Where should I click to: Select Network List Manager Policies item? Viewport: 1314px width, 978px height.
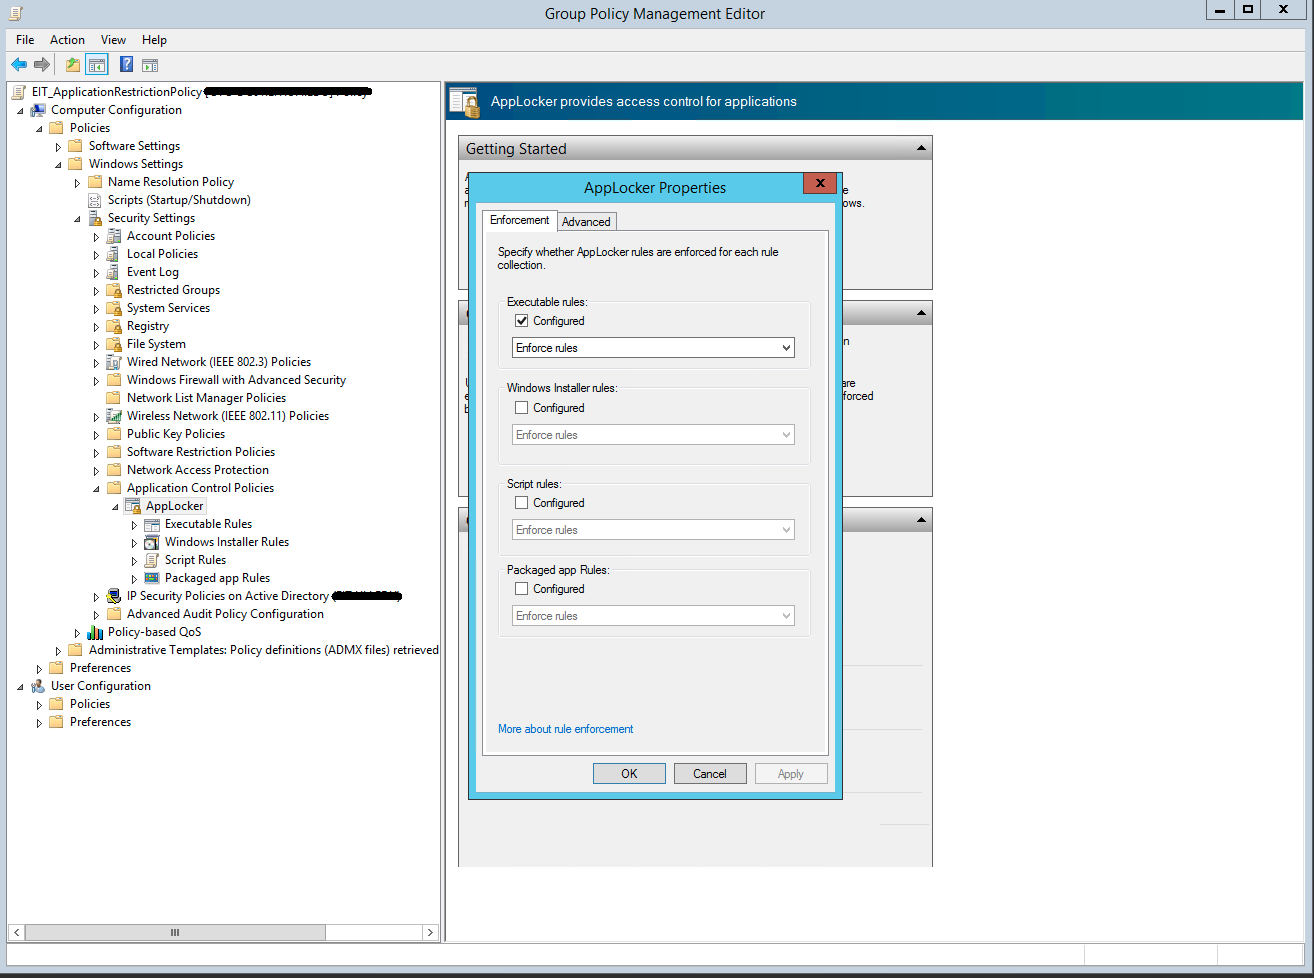pyautogui.click(x=206, y=398)
